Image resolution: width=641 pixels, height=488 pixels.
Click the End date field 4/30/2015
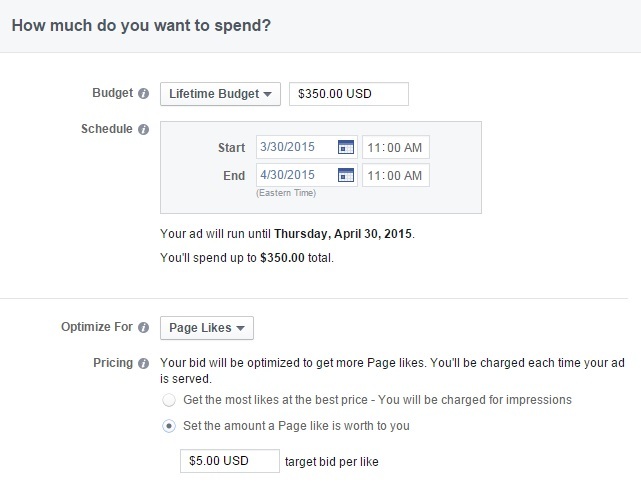click(x=297, y=176)
